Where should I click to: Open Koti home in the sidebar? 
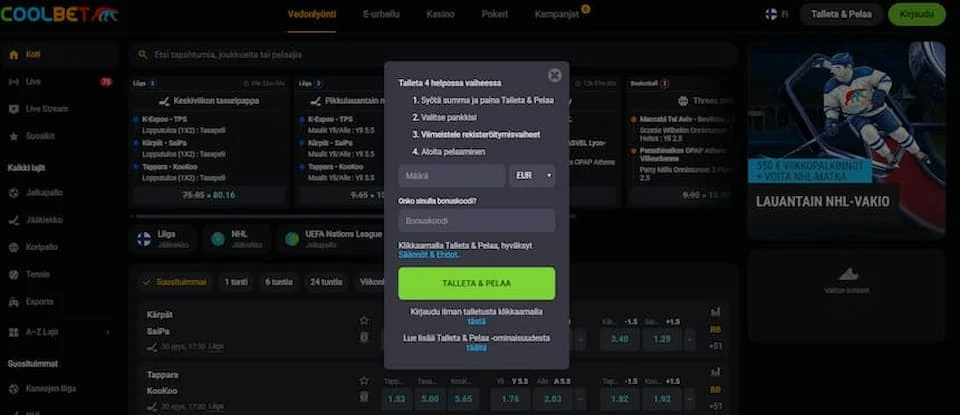60,54
